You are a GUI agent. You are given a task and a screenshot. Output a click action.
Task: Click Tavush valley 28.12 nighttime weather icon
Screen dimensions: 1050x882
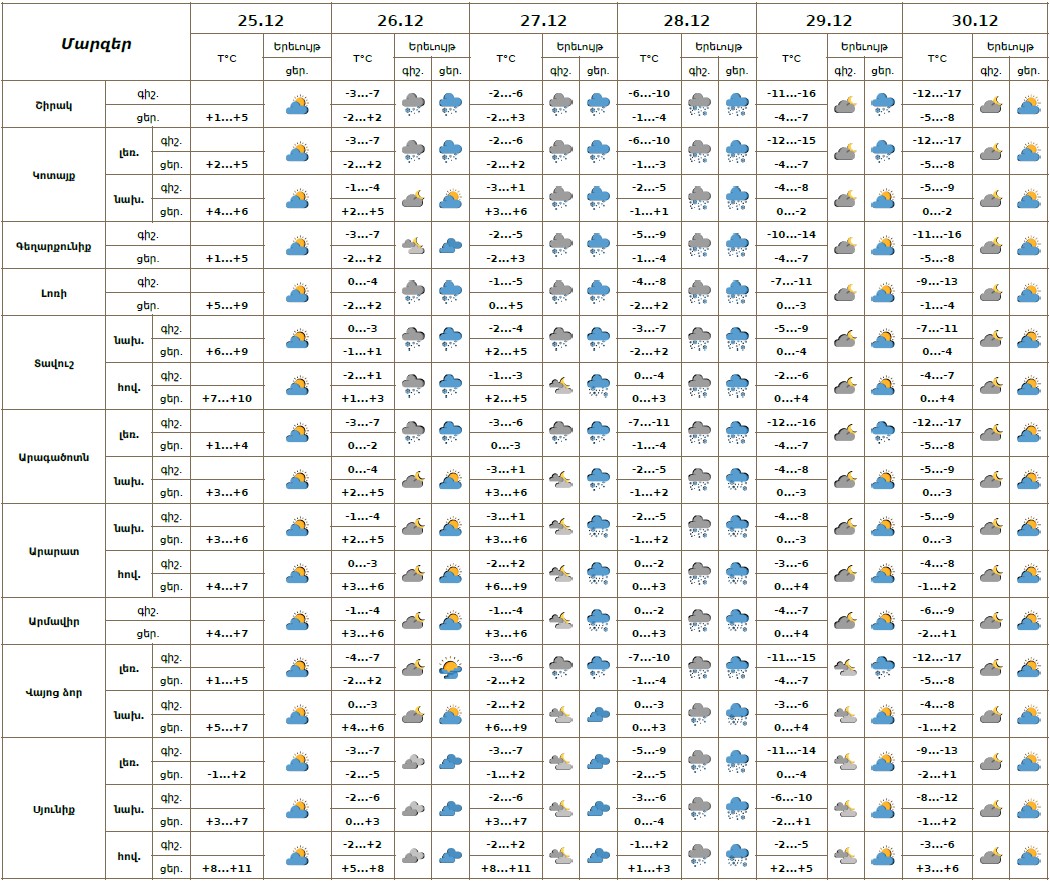(700, 386)
